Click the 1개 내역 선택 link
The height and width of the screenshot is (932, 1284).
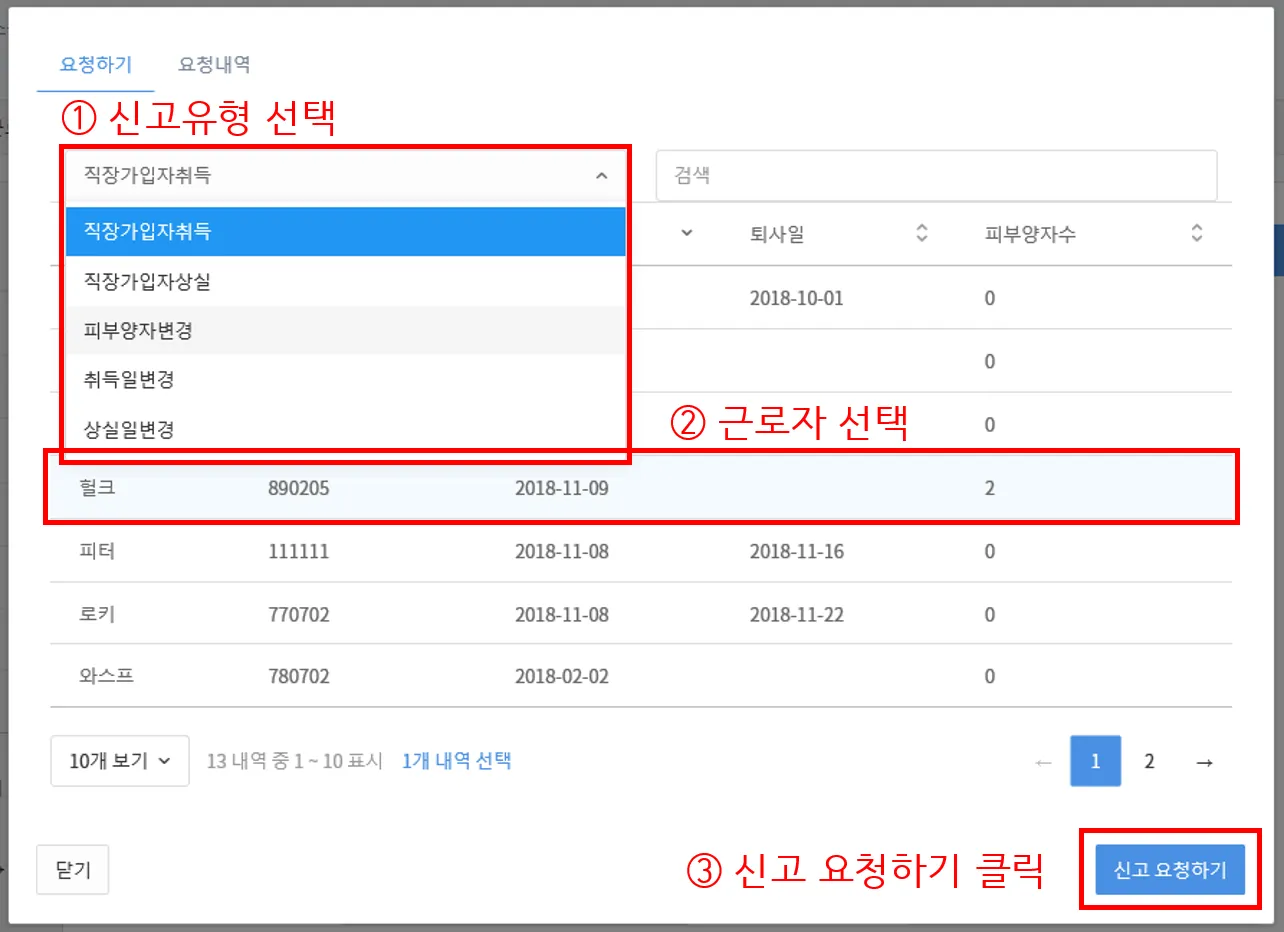pyautogui.click(x=457, y=760)
